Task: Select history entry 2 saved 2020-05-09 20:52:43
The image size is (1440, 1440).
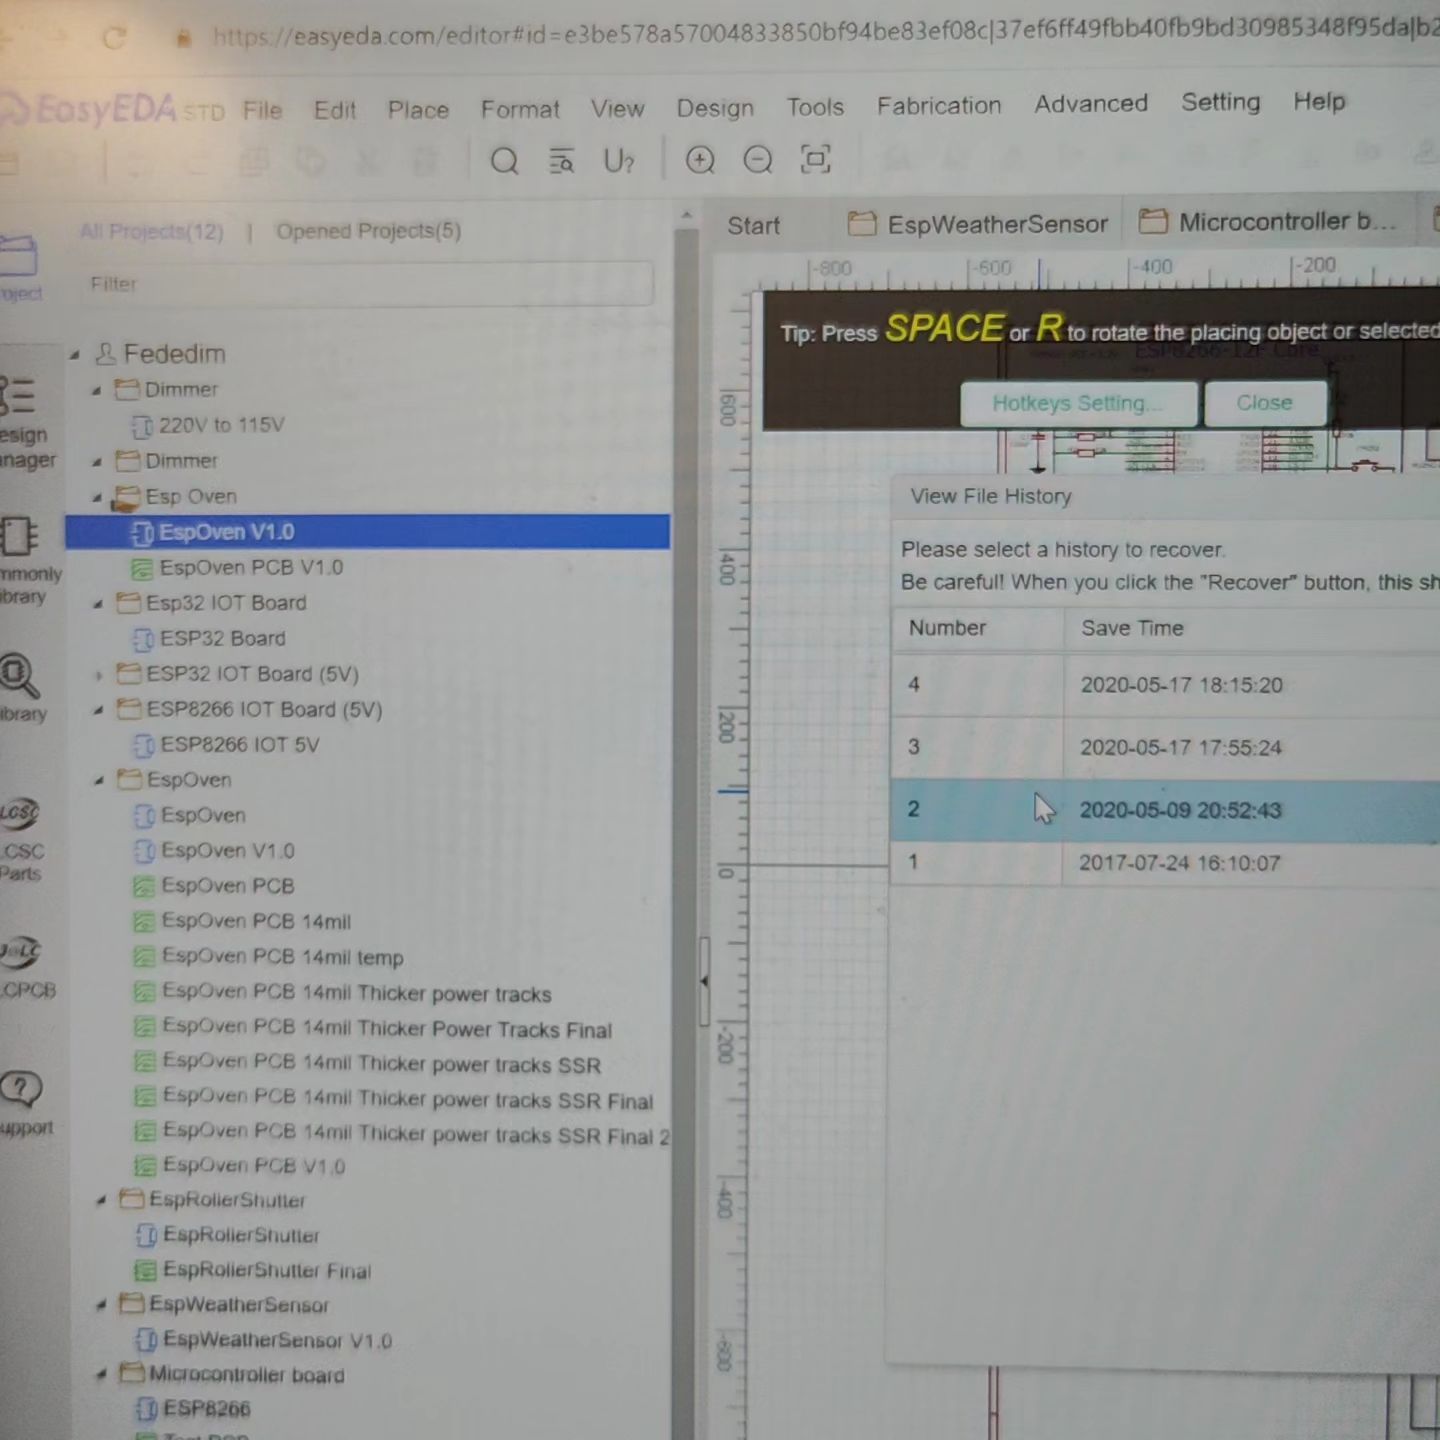Action: point(1165,810)
